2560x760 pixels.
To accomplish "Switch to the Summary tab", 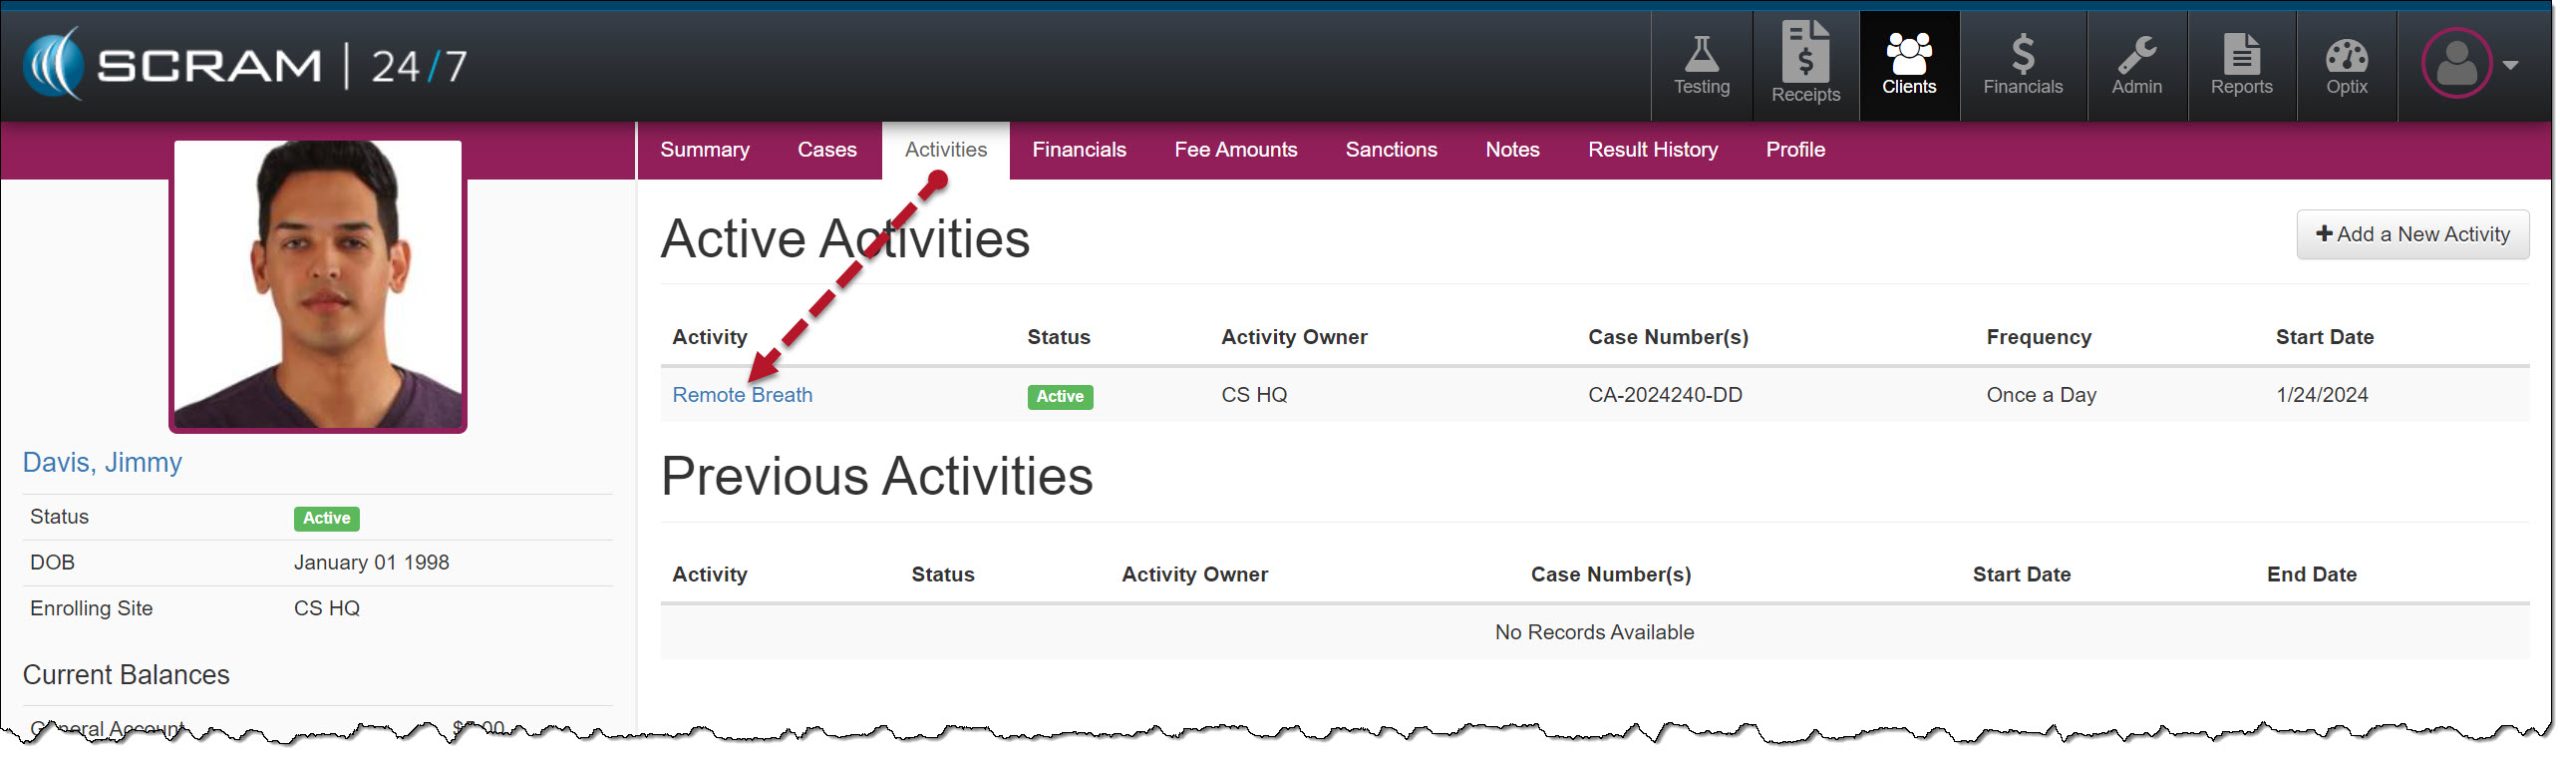I will click(x=704, y=150).
